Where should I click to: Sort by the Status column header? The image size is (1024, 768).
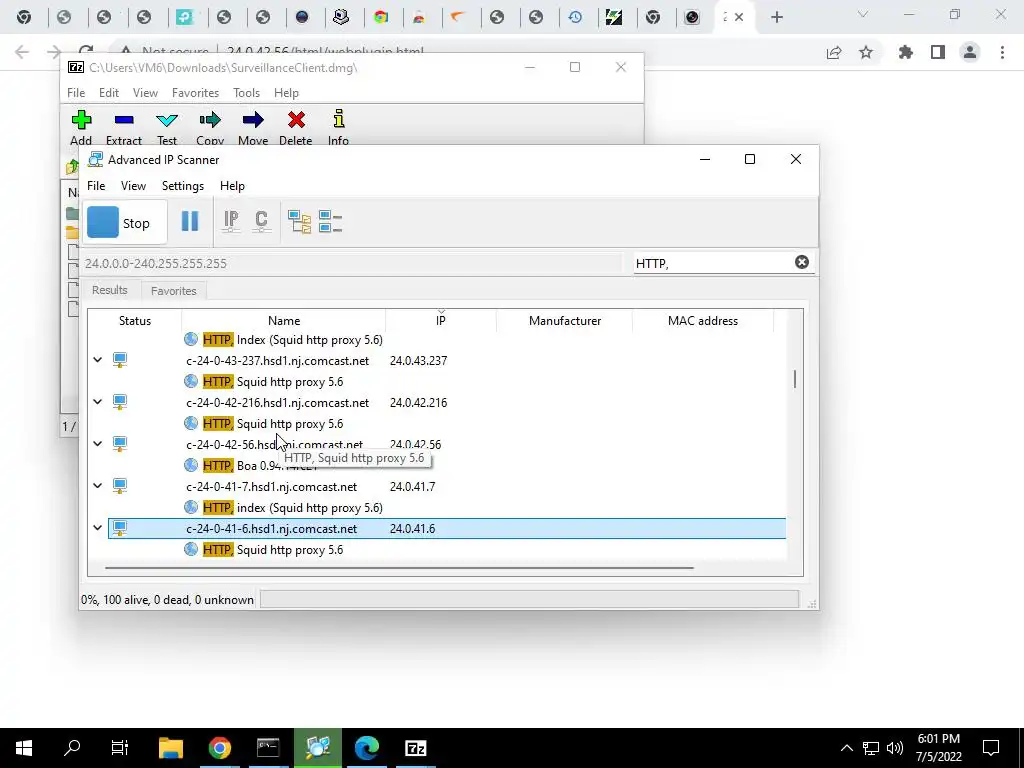point(135,321)
